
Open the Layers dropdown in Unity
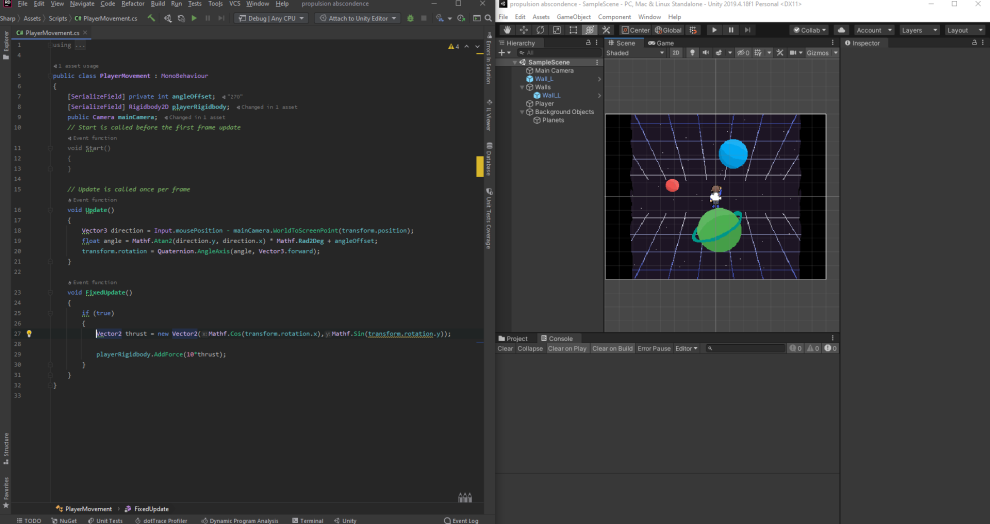(918, 30)
